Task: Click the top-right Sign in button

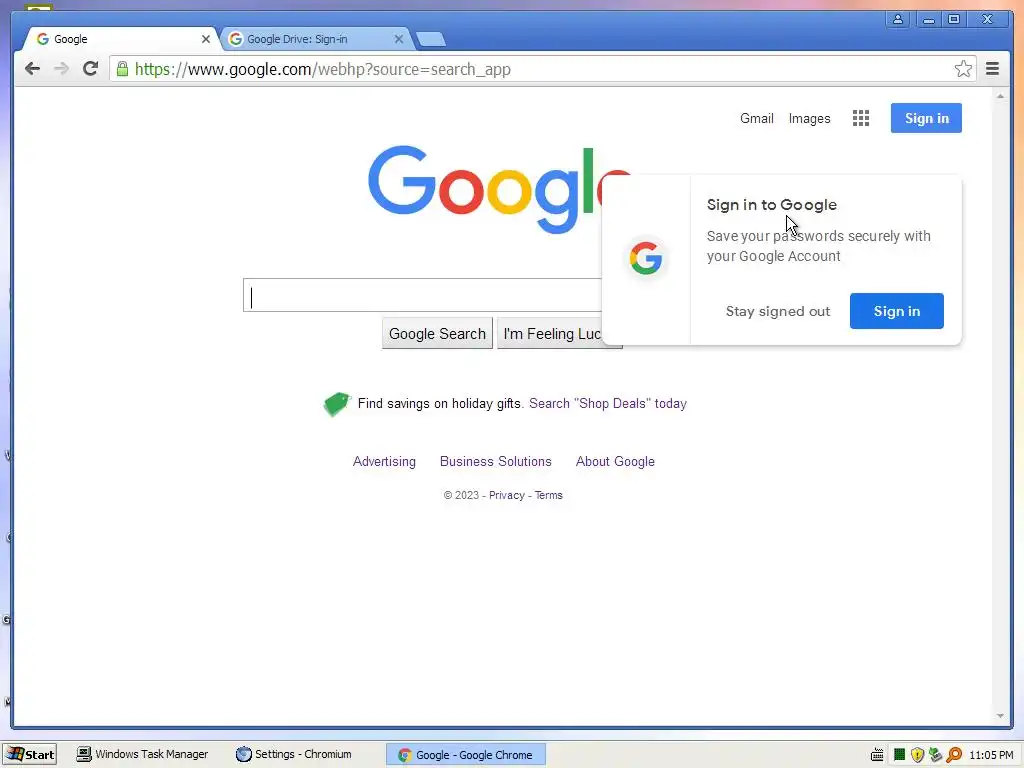Action: coord(926,118)
